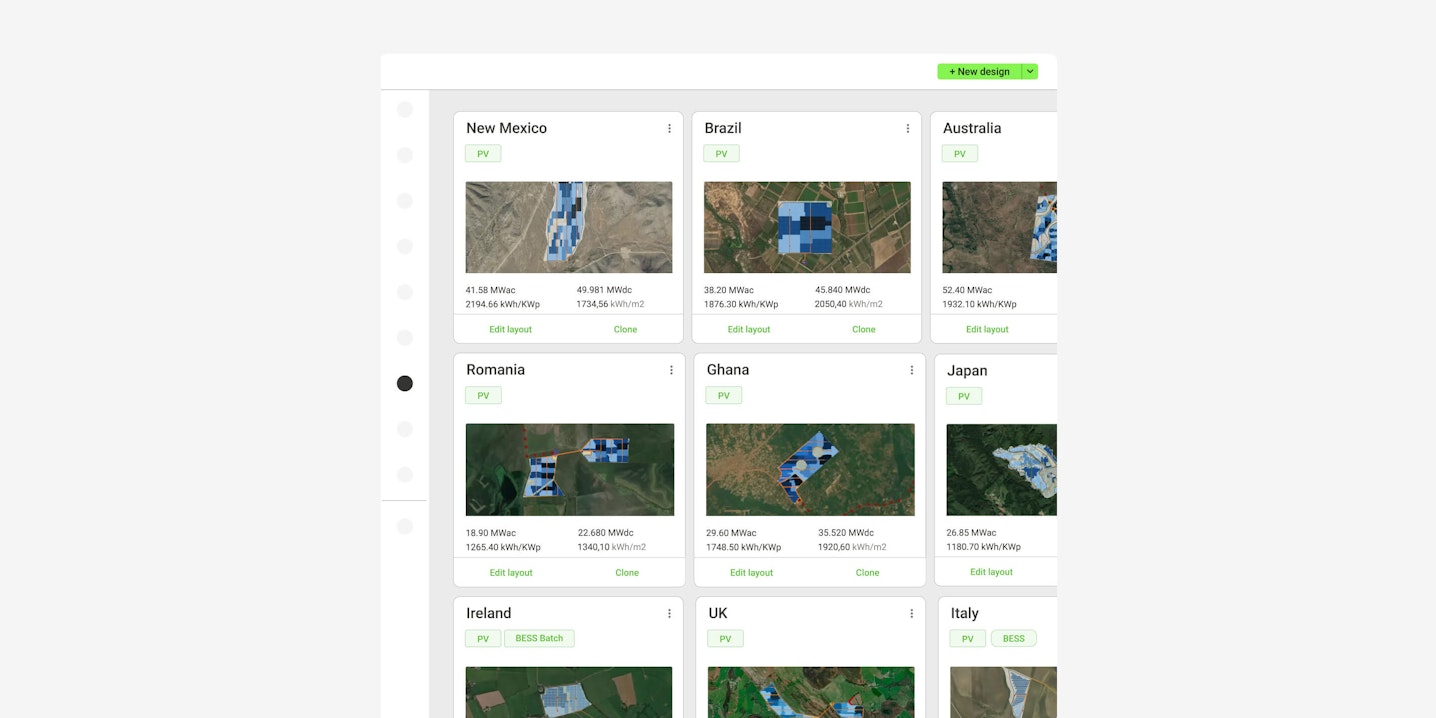The height and width of the screenshot is (718, 1436).
Task: Click the BESS Batch tag on Ireland
Action: pyautogui.click(x=539, y=638)
